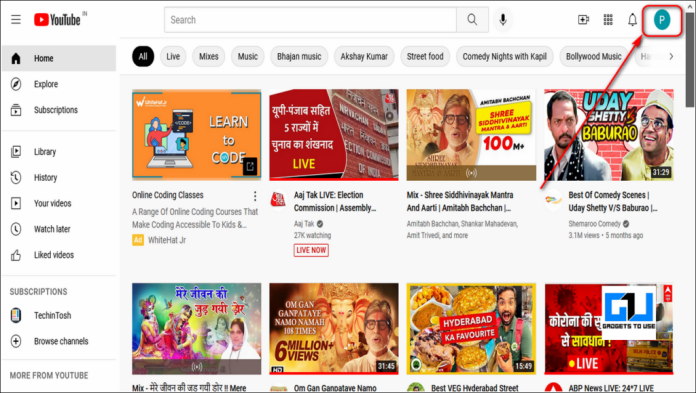
Task: Open Subscriptions from the sidebar
Action: coord(59,110)
